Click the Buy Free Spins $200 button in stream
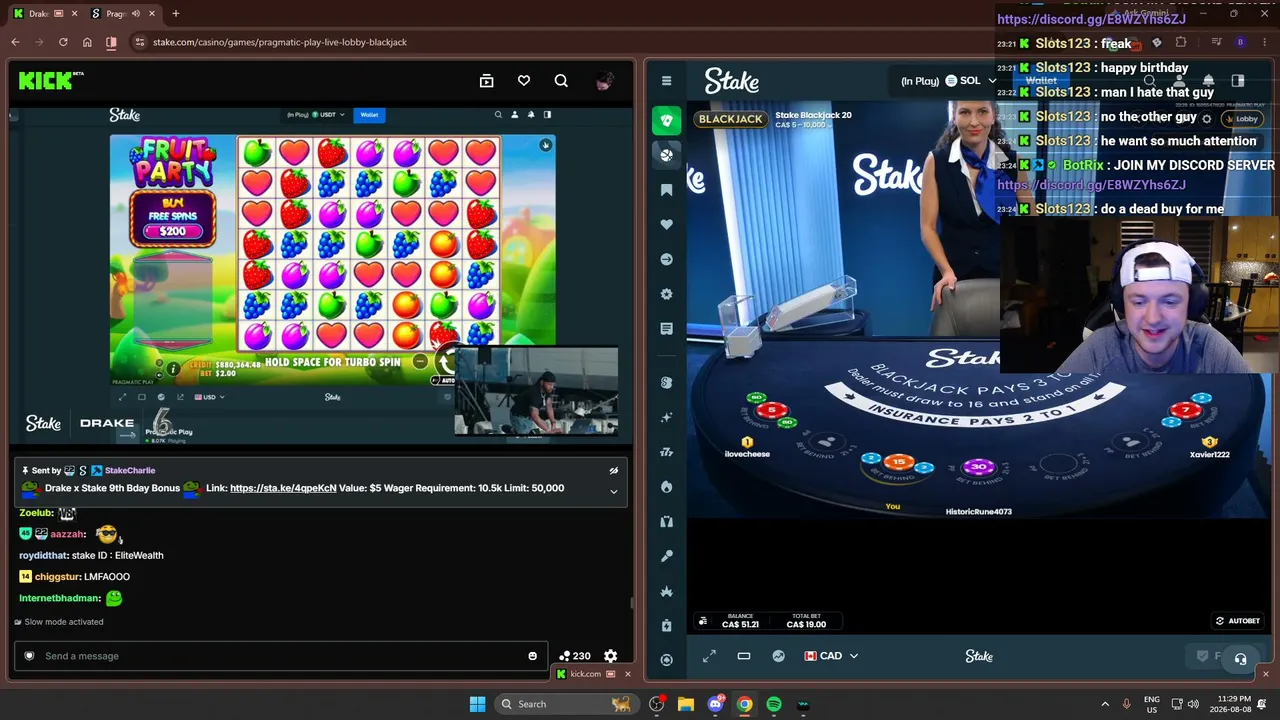 [172, 216]
